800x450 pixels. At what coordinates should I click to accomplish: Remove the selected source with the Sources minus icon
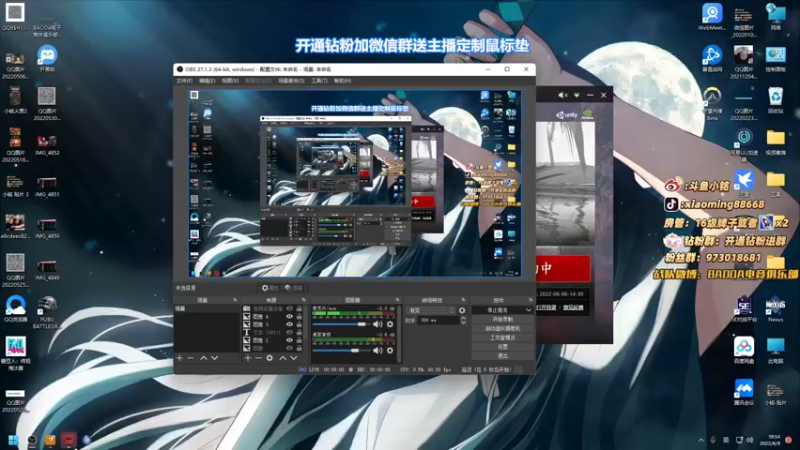(x=259, y=358)
